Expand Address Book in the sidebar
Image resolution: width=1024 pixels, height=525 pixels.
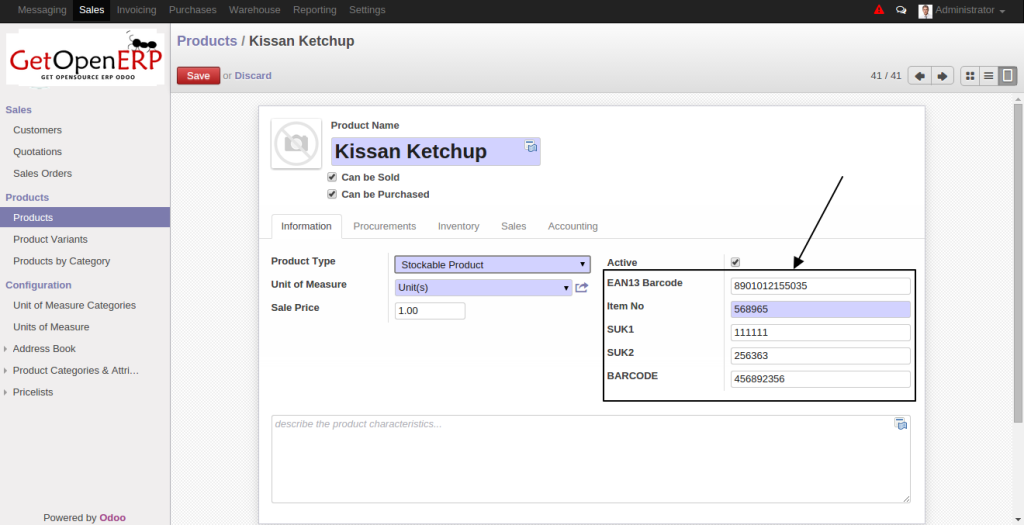[x=44, y=349]
